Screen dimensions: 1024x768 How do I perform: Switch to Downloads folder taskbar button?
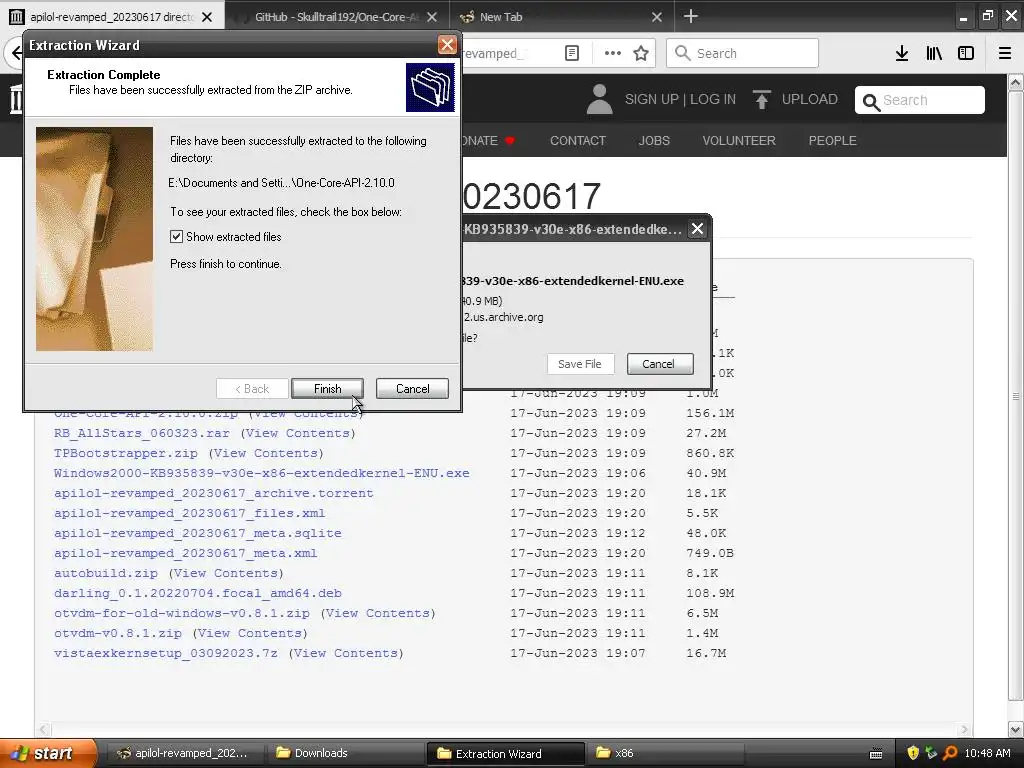344,753
